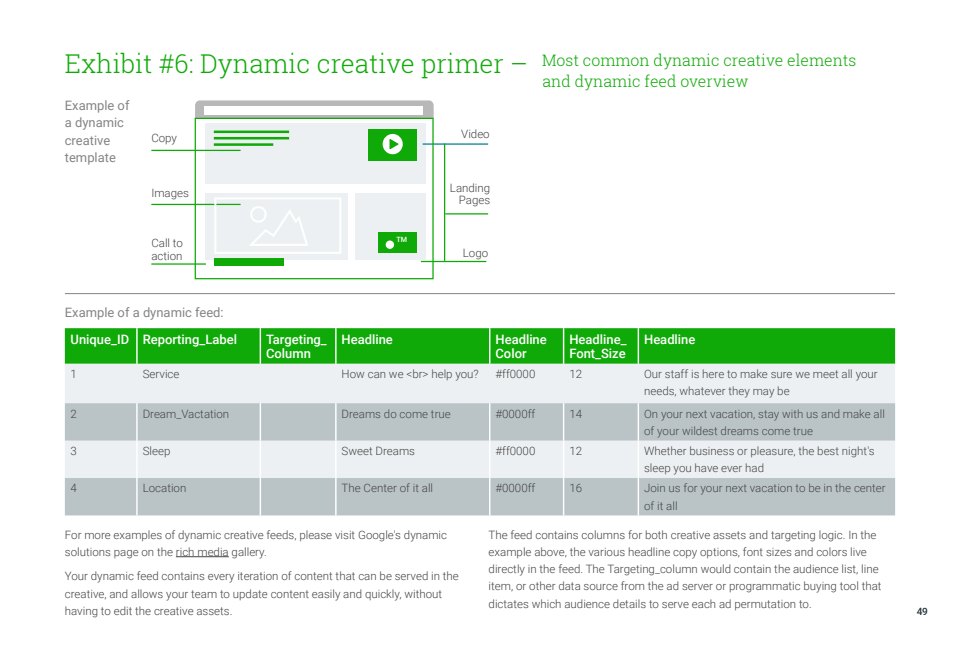Click the green TM logo badge
The image size is (960, 662).
397,243
